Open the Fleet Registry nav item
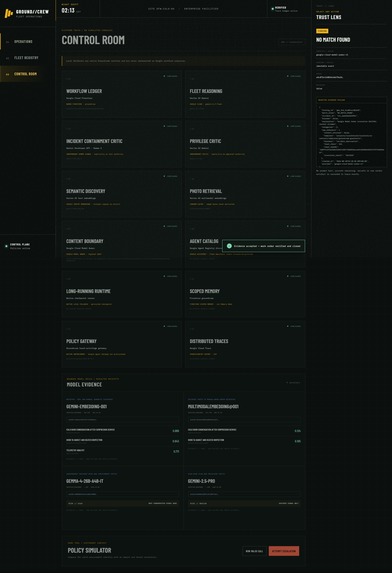The height and width of the screenshot is (573, 392). (28, 58)
